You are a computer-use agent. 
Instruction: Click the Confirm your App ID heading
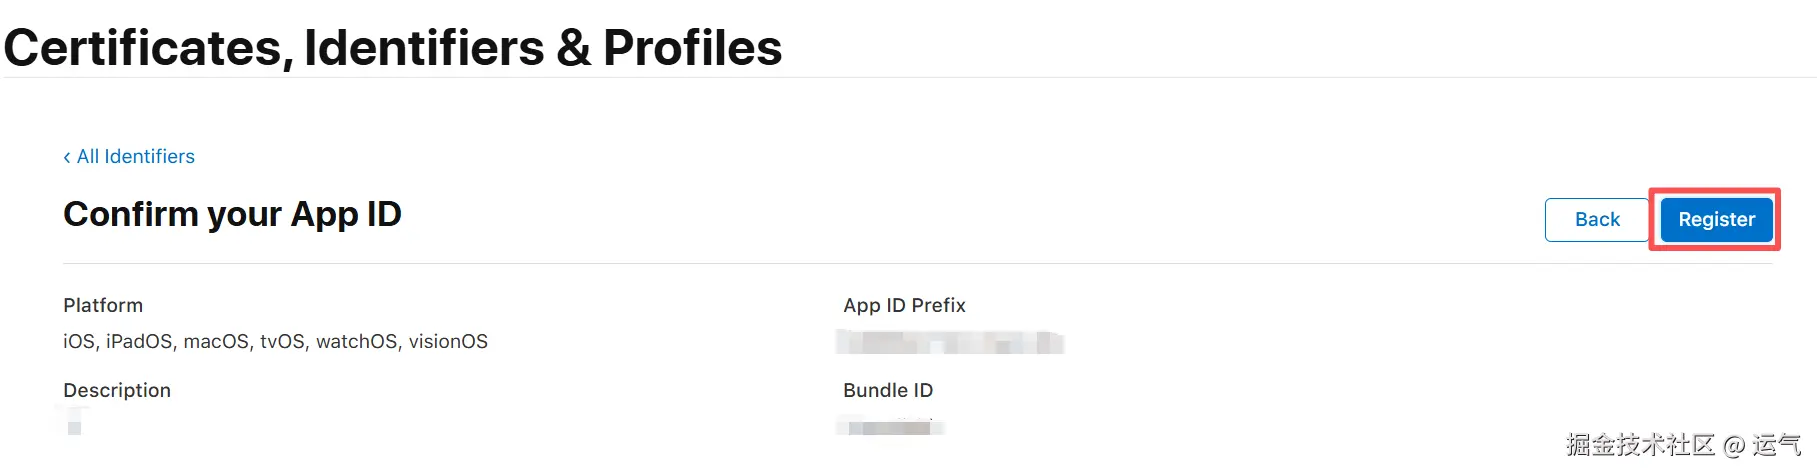click(x=232, y=214)
